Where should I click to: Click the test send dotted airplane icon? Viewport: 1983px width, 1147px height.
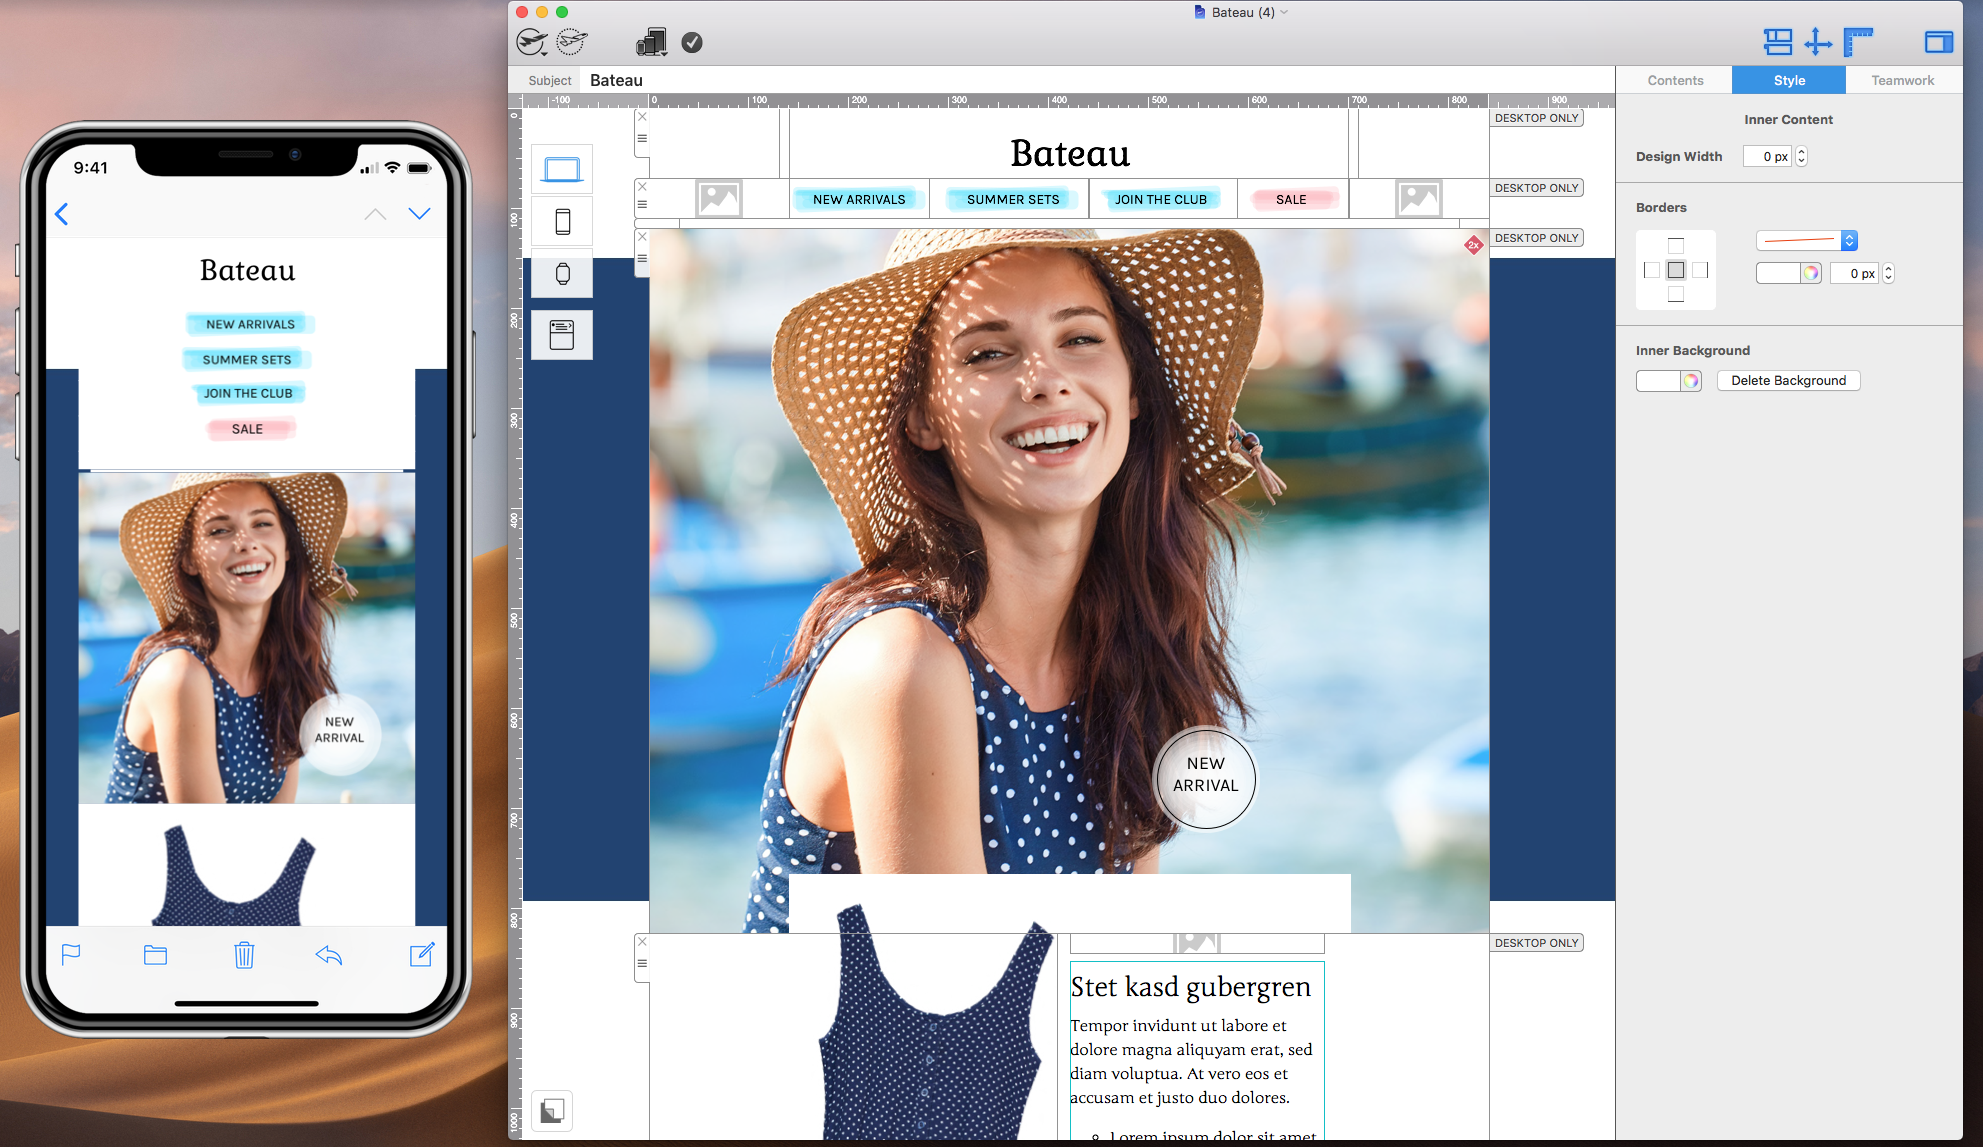coord(571,42)
